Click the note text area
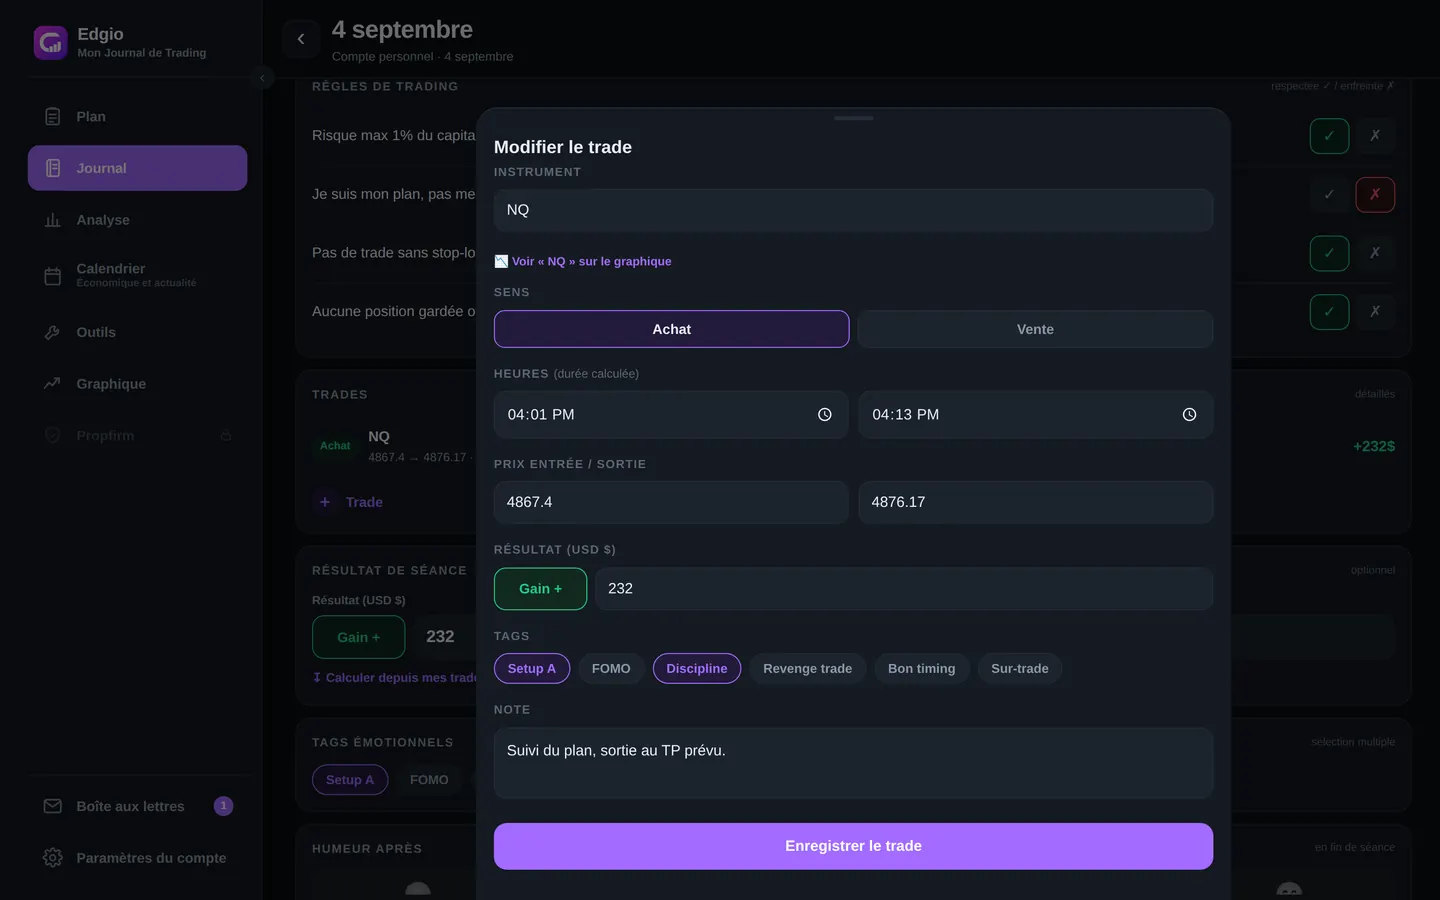The image size is (1440, 900). click(x=853, y=763)
